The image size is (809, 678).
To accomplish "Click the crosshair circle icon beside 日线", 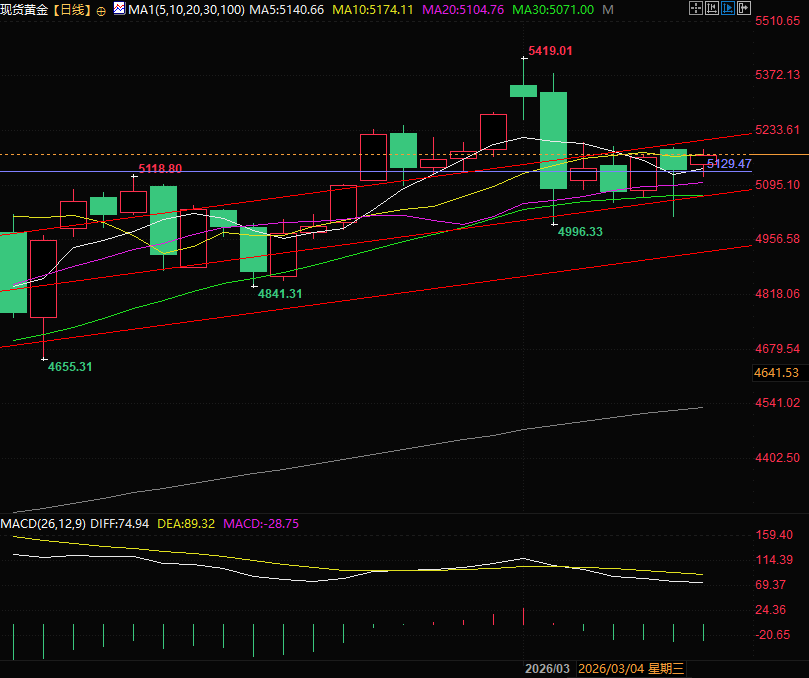I will [x=101, y=10].
